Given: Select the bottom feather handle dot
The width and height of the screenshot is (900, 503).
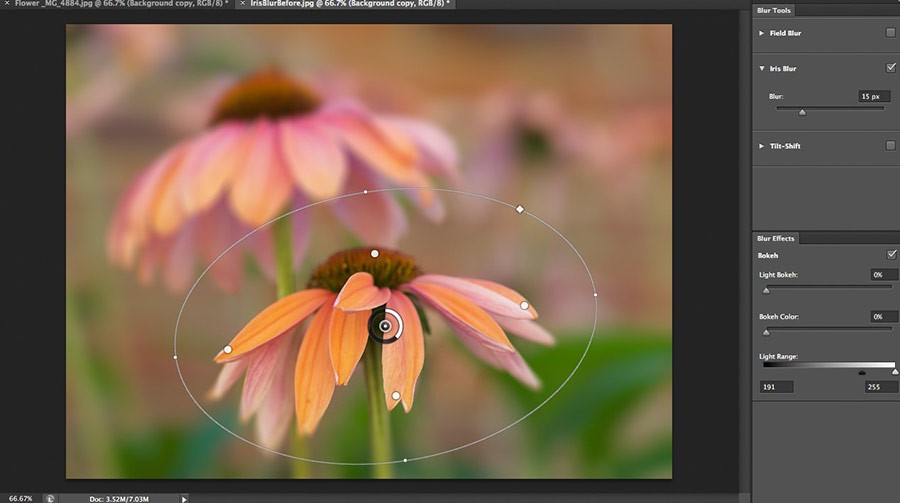Looking at the screenshot, I should (396, 396).
